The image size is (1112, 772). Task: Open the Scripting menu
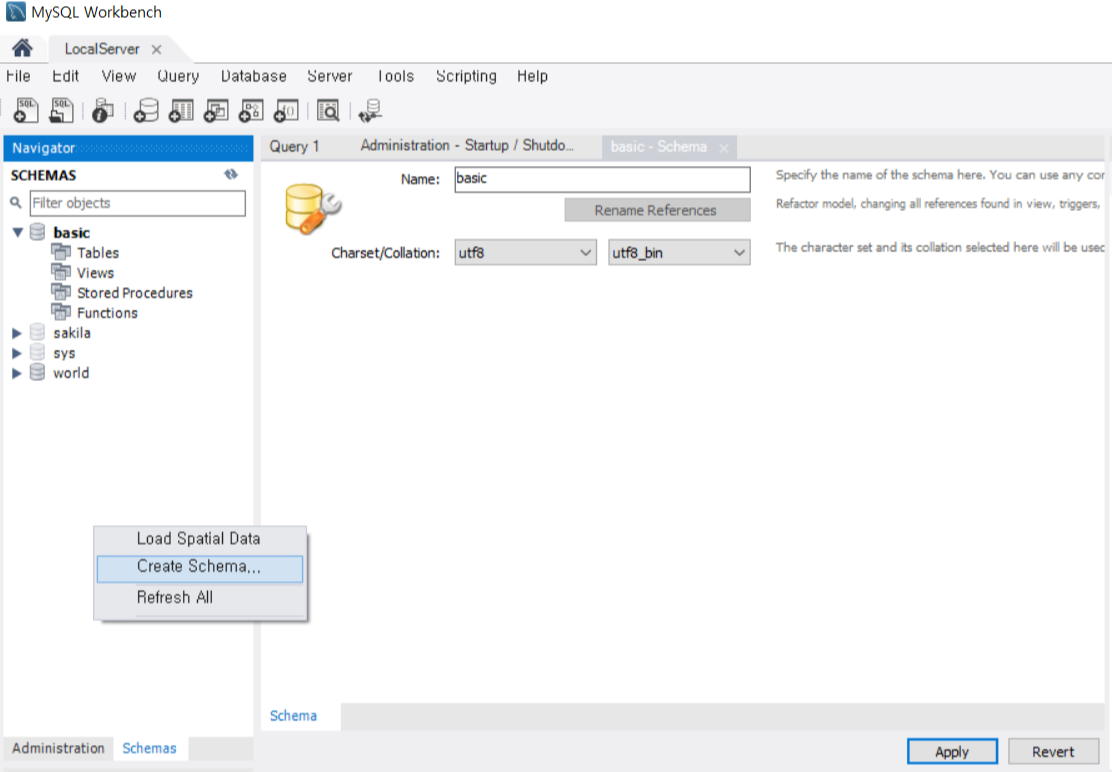(466, 76)
